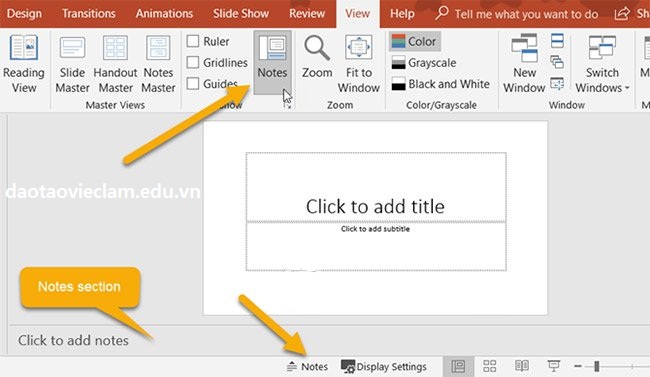Open Handout Master view

pyautogui.click(x=115, y=64)
